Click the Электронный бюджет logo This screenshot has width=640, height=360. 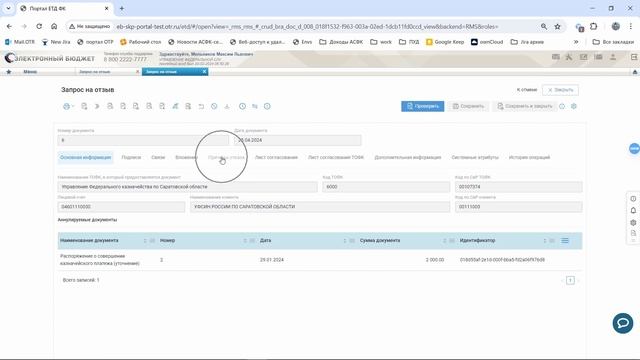49,58
